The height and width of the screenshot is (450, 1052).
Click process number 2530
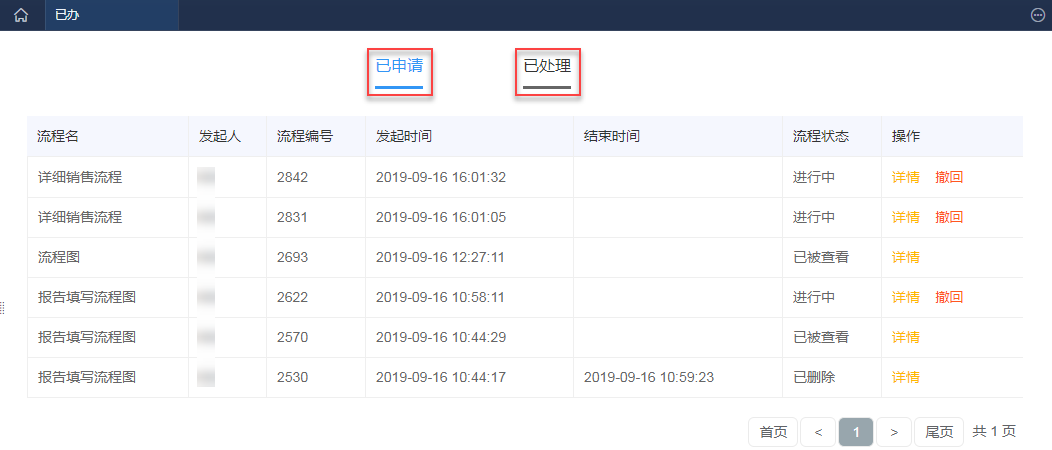point(292,378)
